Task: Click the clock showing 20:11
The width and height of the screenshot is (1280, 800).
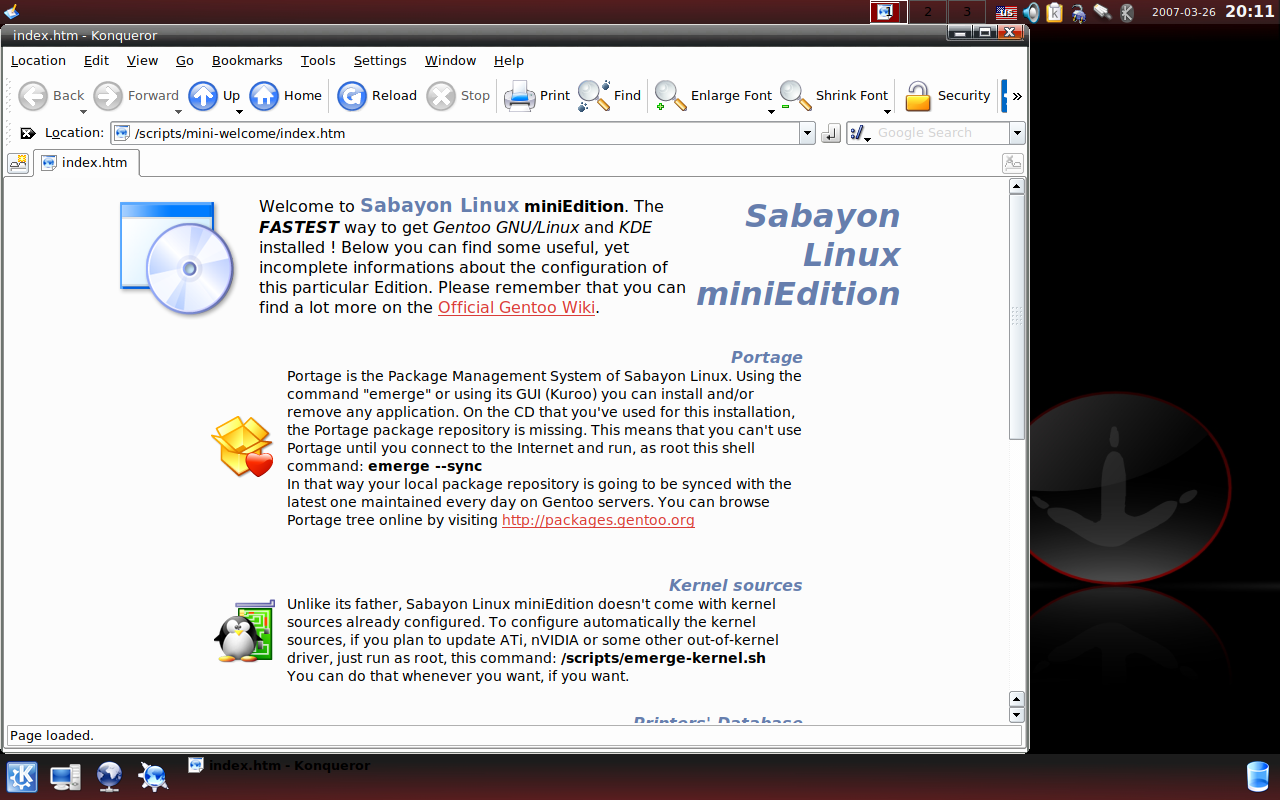Action: [1250, 12]
